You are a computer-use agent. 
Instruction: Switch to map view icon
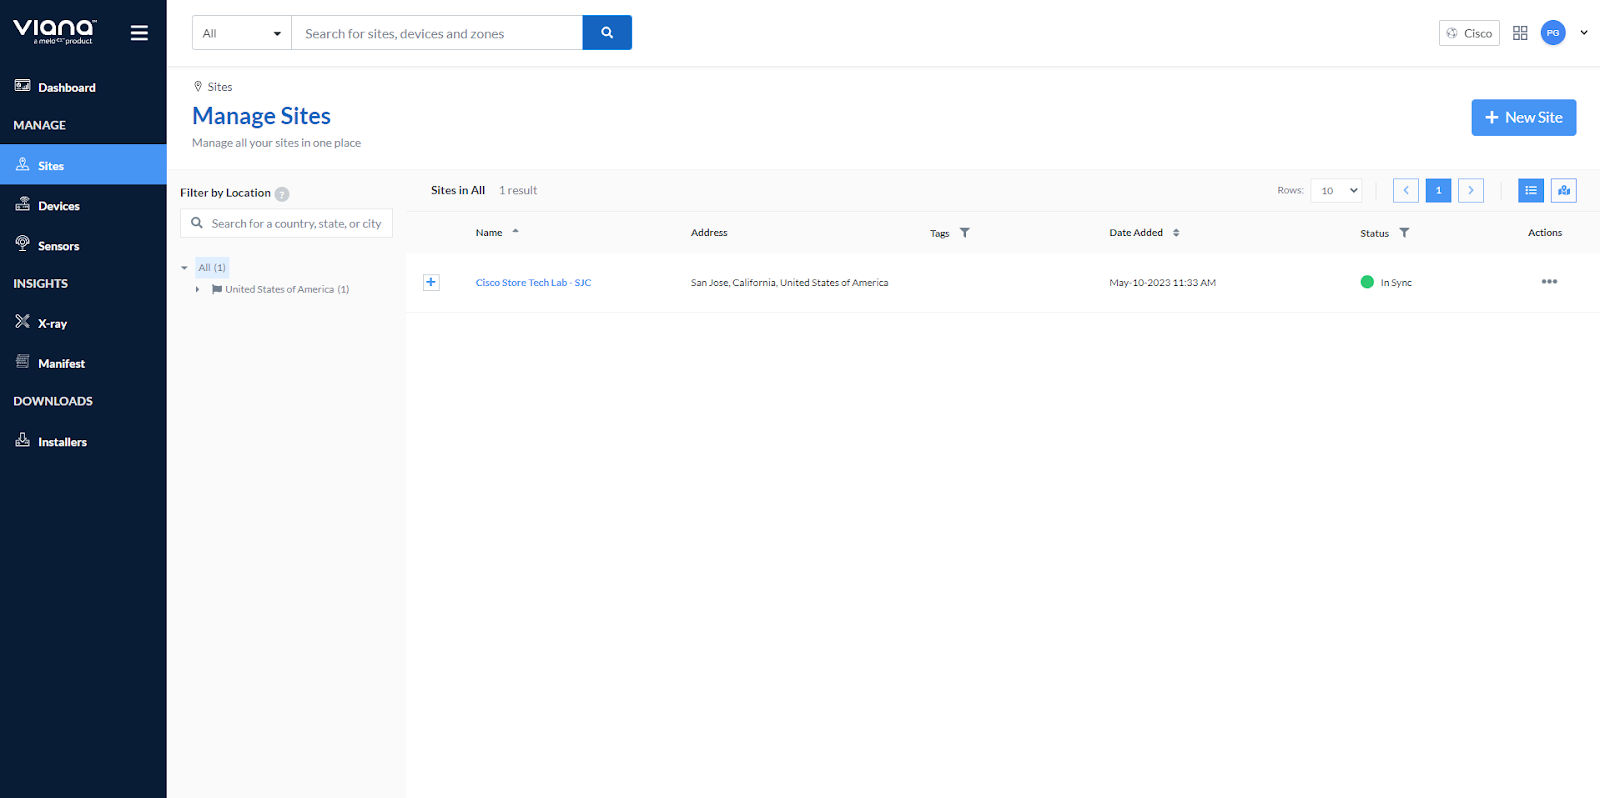point(1564,190)
